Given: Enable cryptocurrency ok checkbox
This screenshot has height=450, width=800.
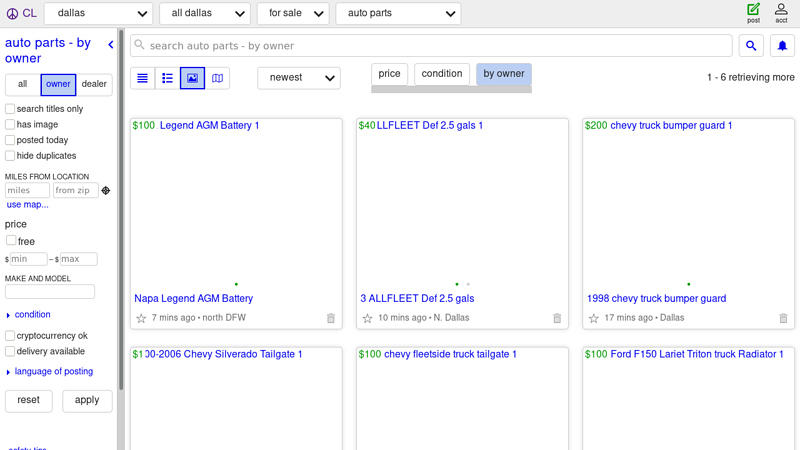Looking at the screenshot, I should [10, 335].
